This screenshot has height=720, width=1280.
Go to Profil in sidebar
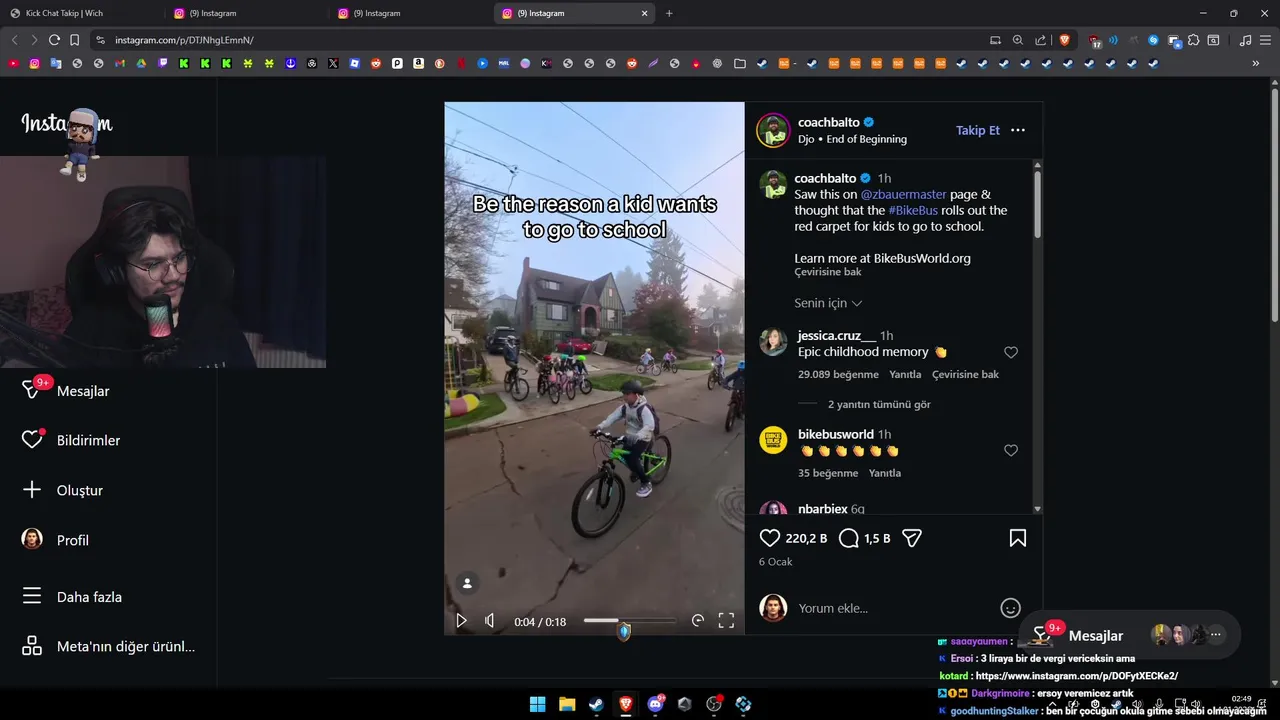[x=55, y=540]
